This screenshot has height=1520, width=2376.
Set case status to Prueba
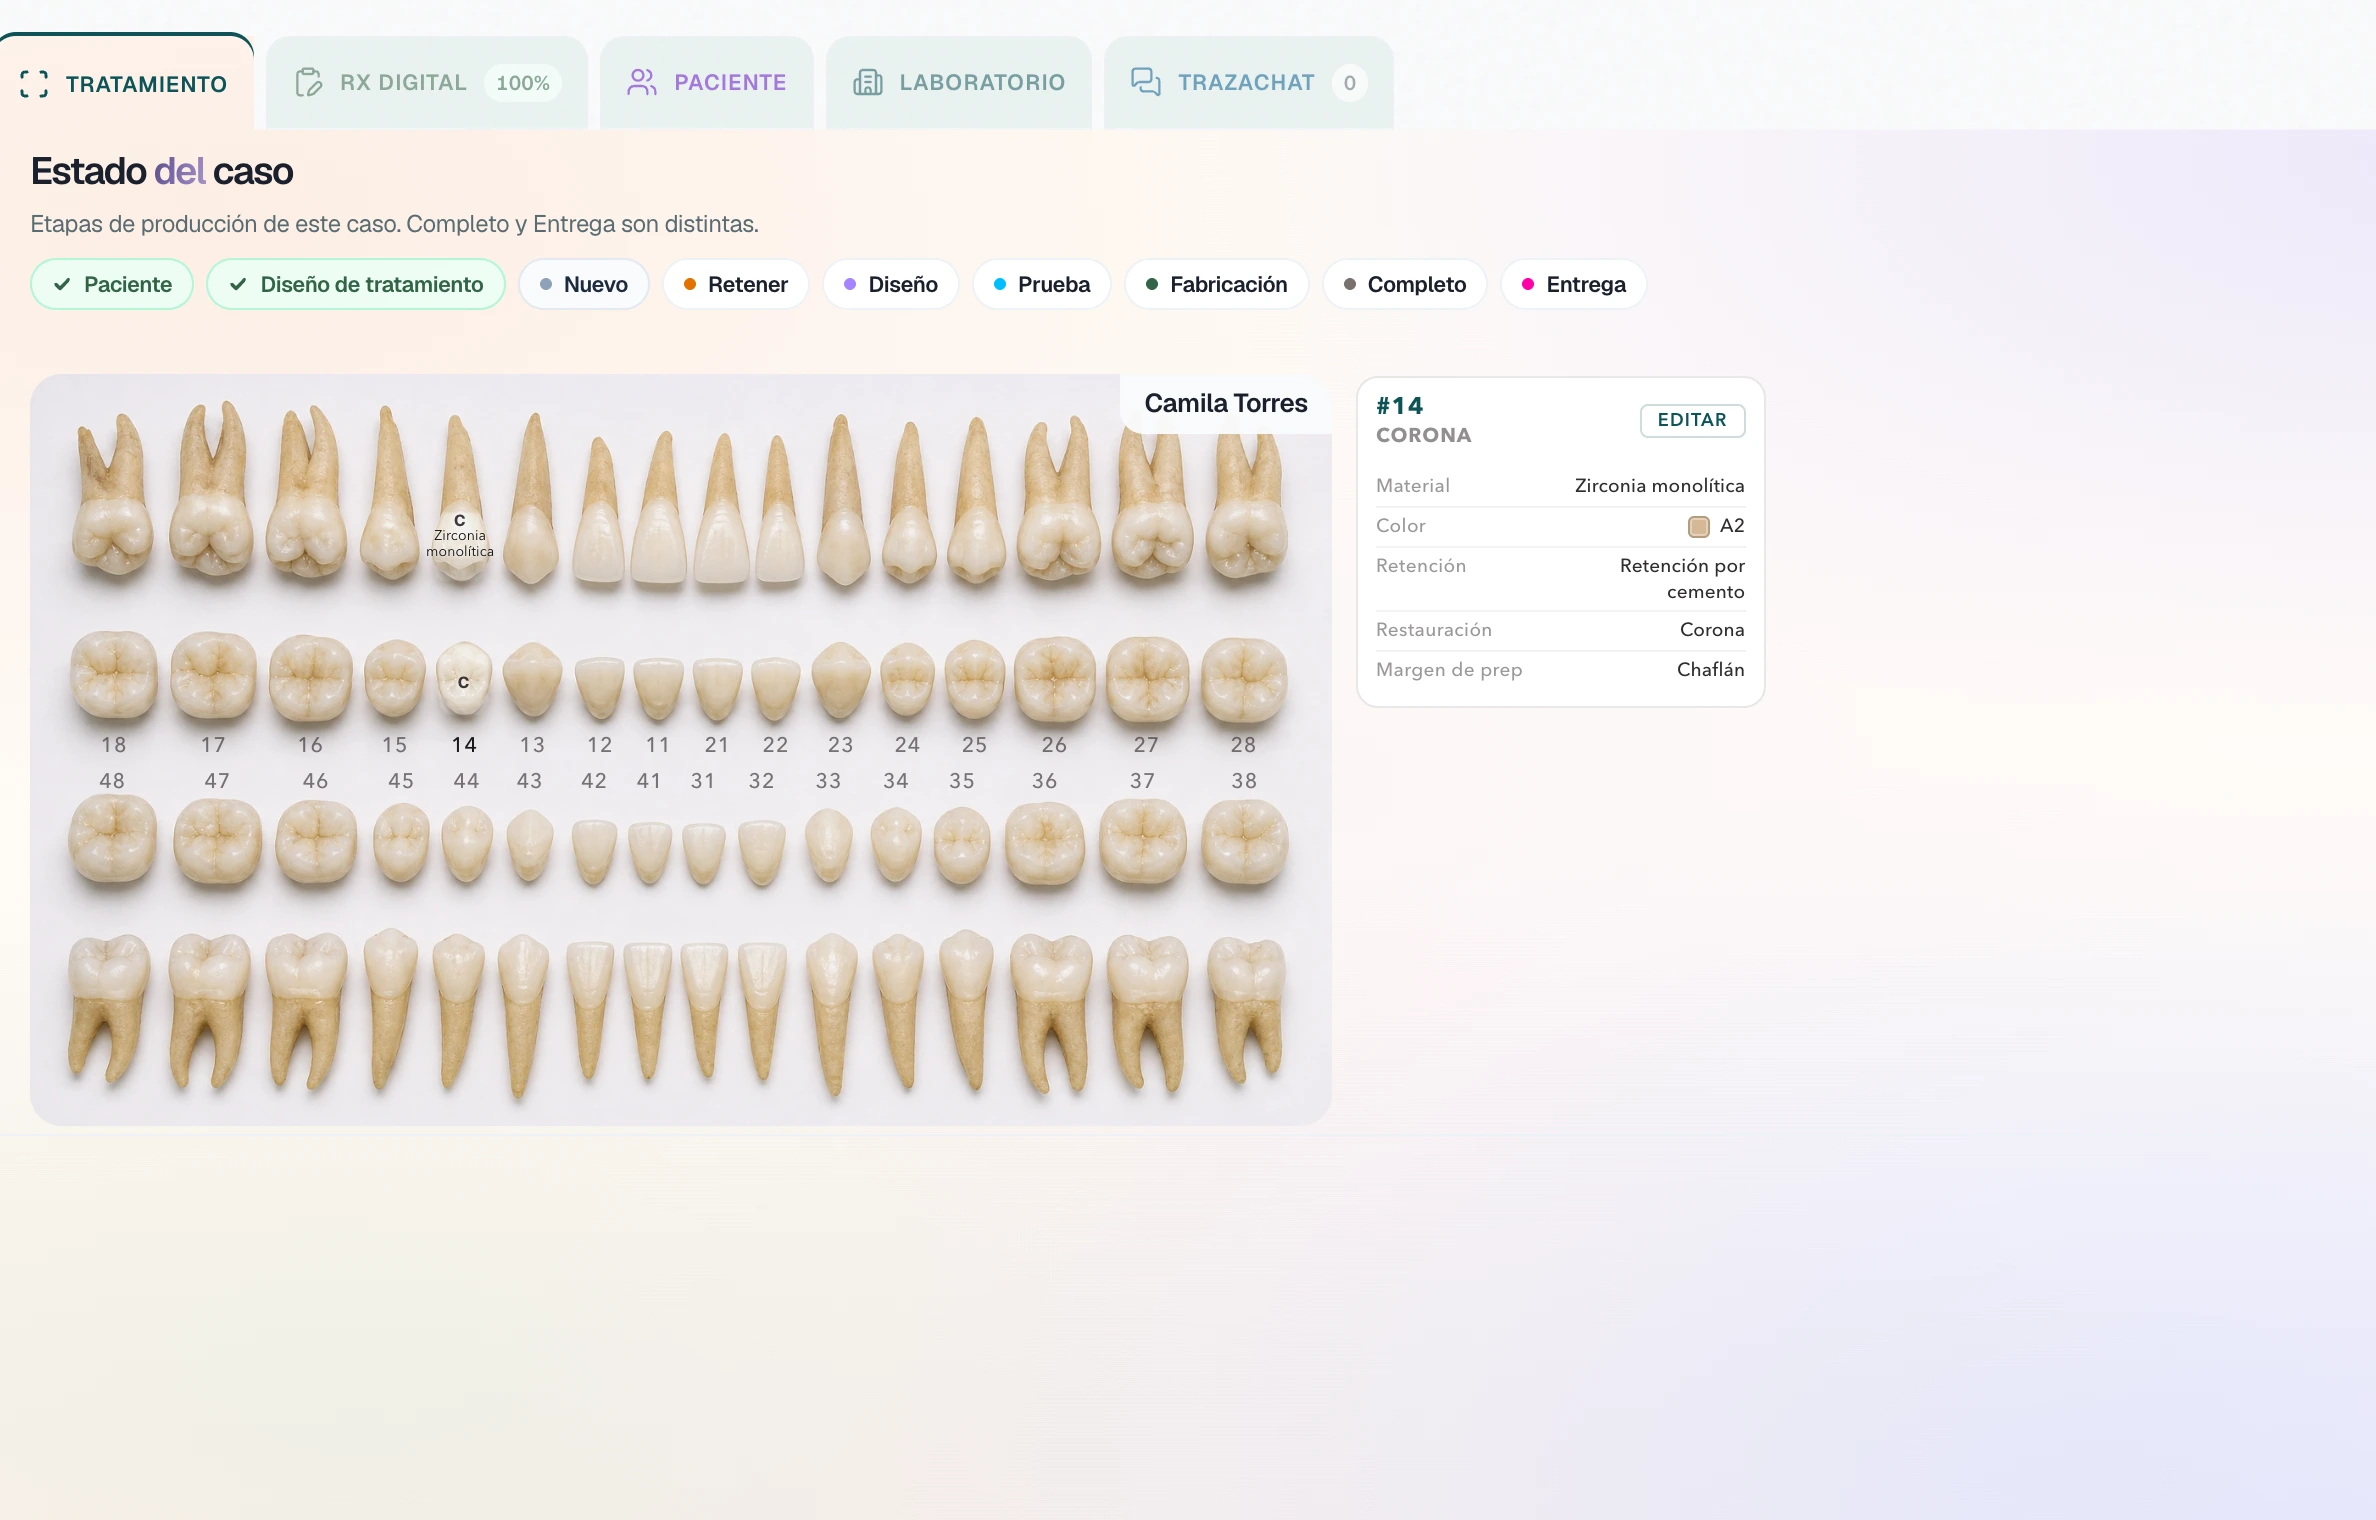(1042, 284)
